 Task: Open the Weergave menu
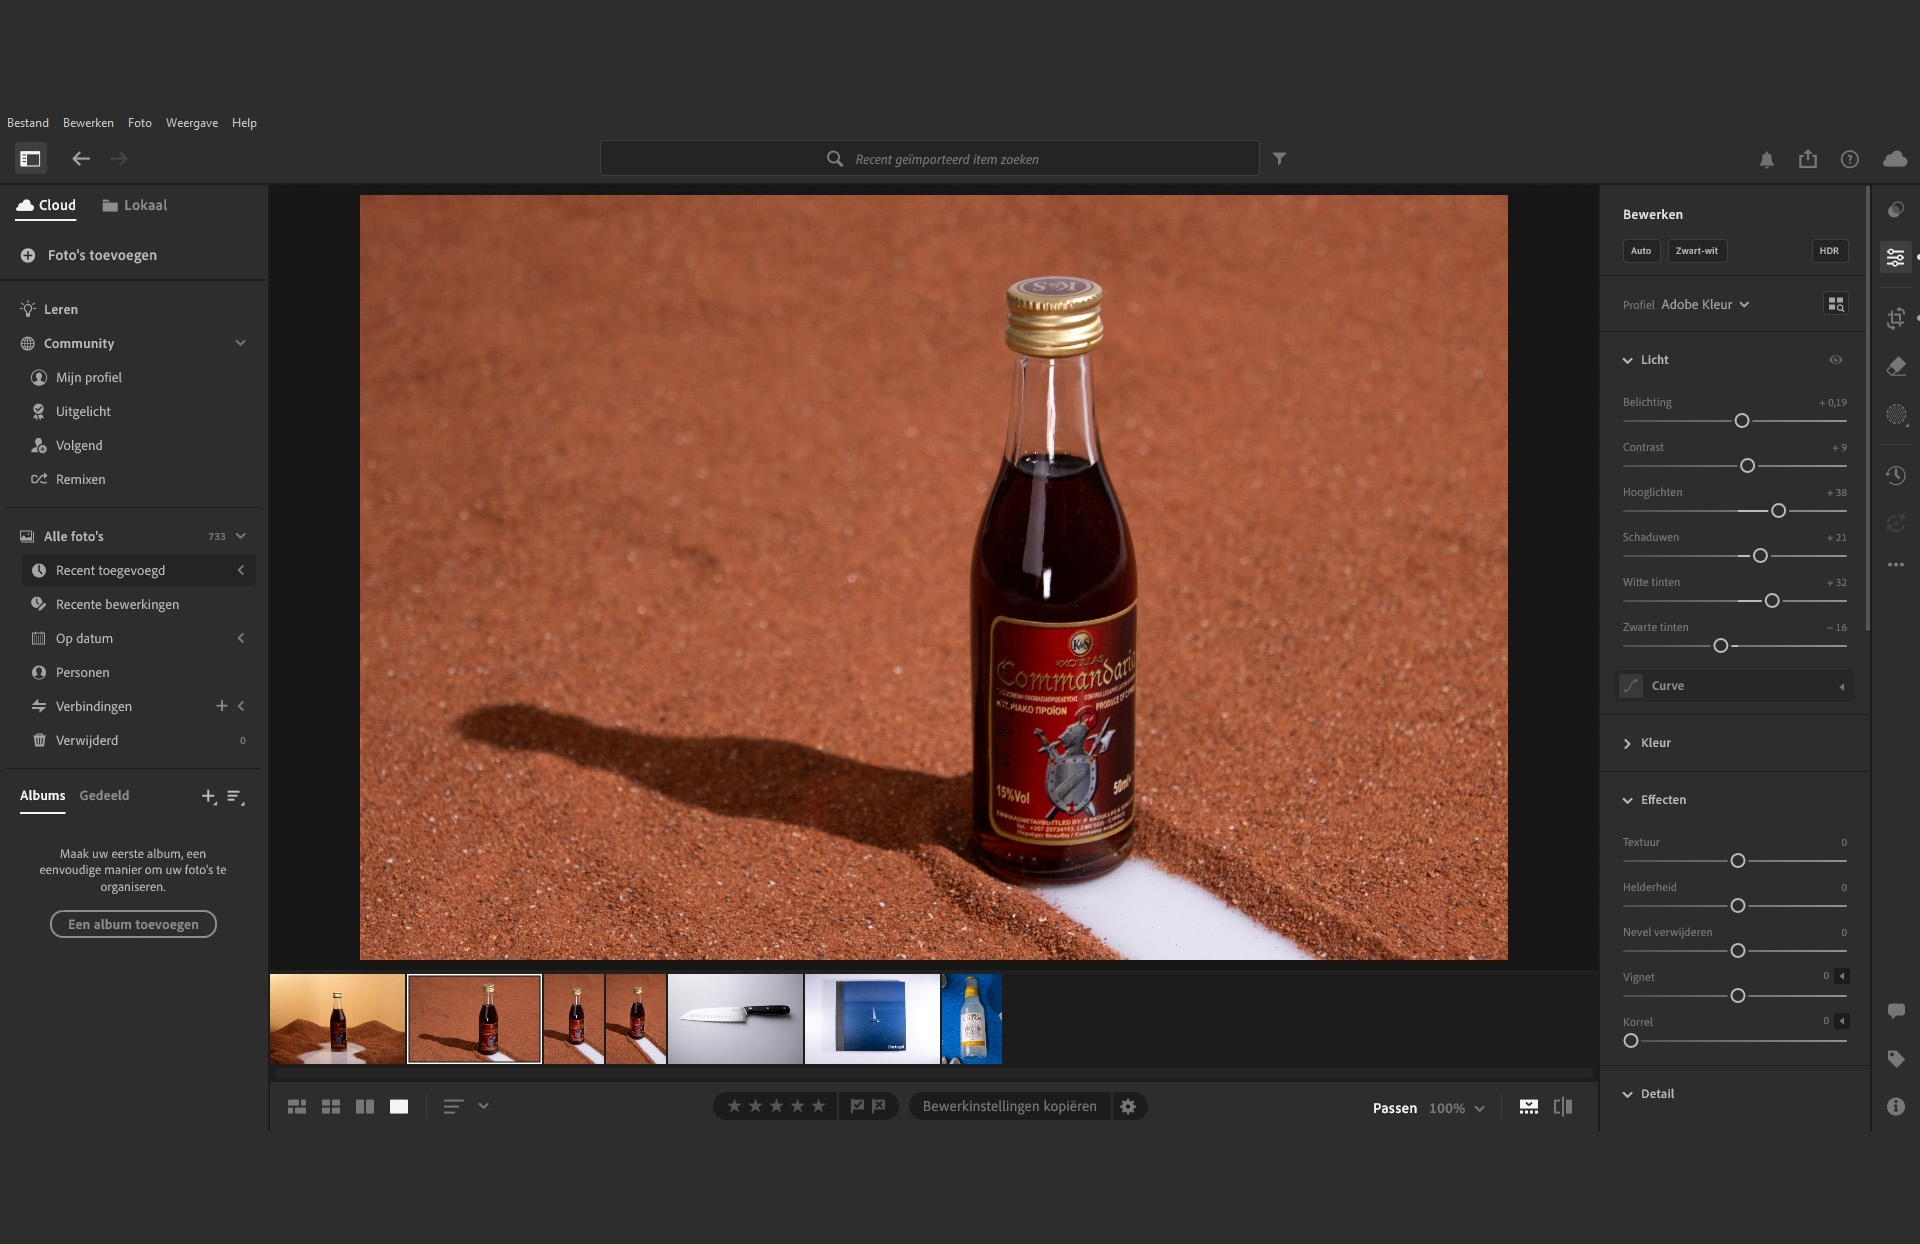click(192, 123)
